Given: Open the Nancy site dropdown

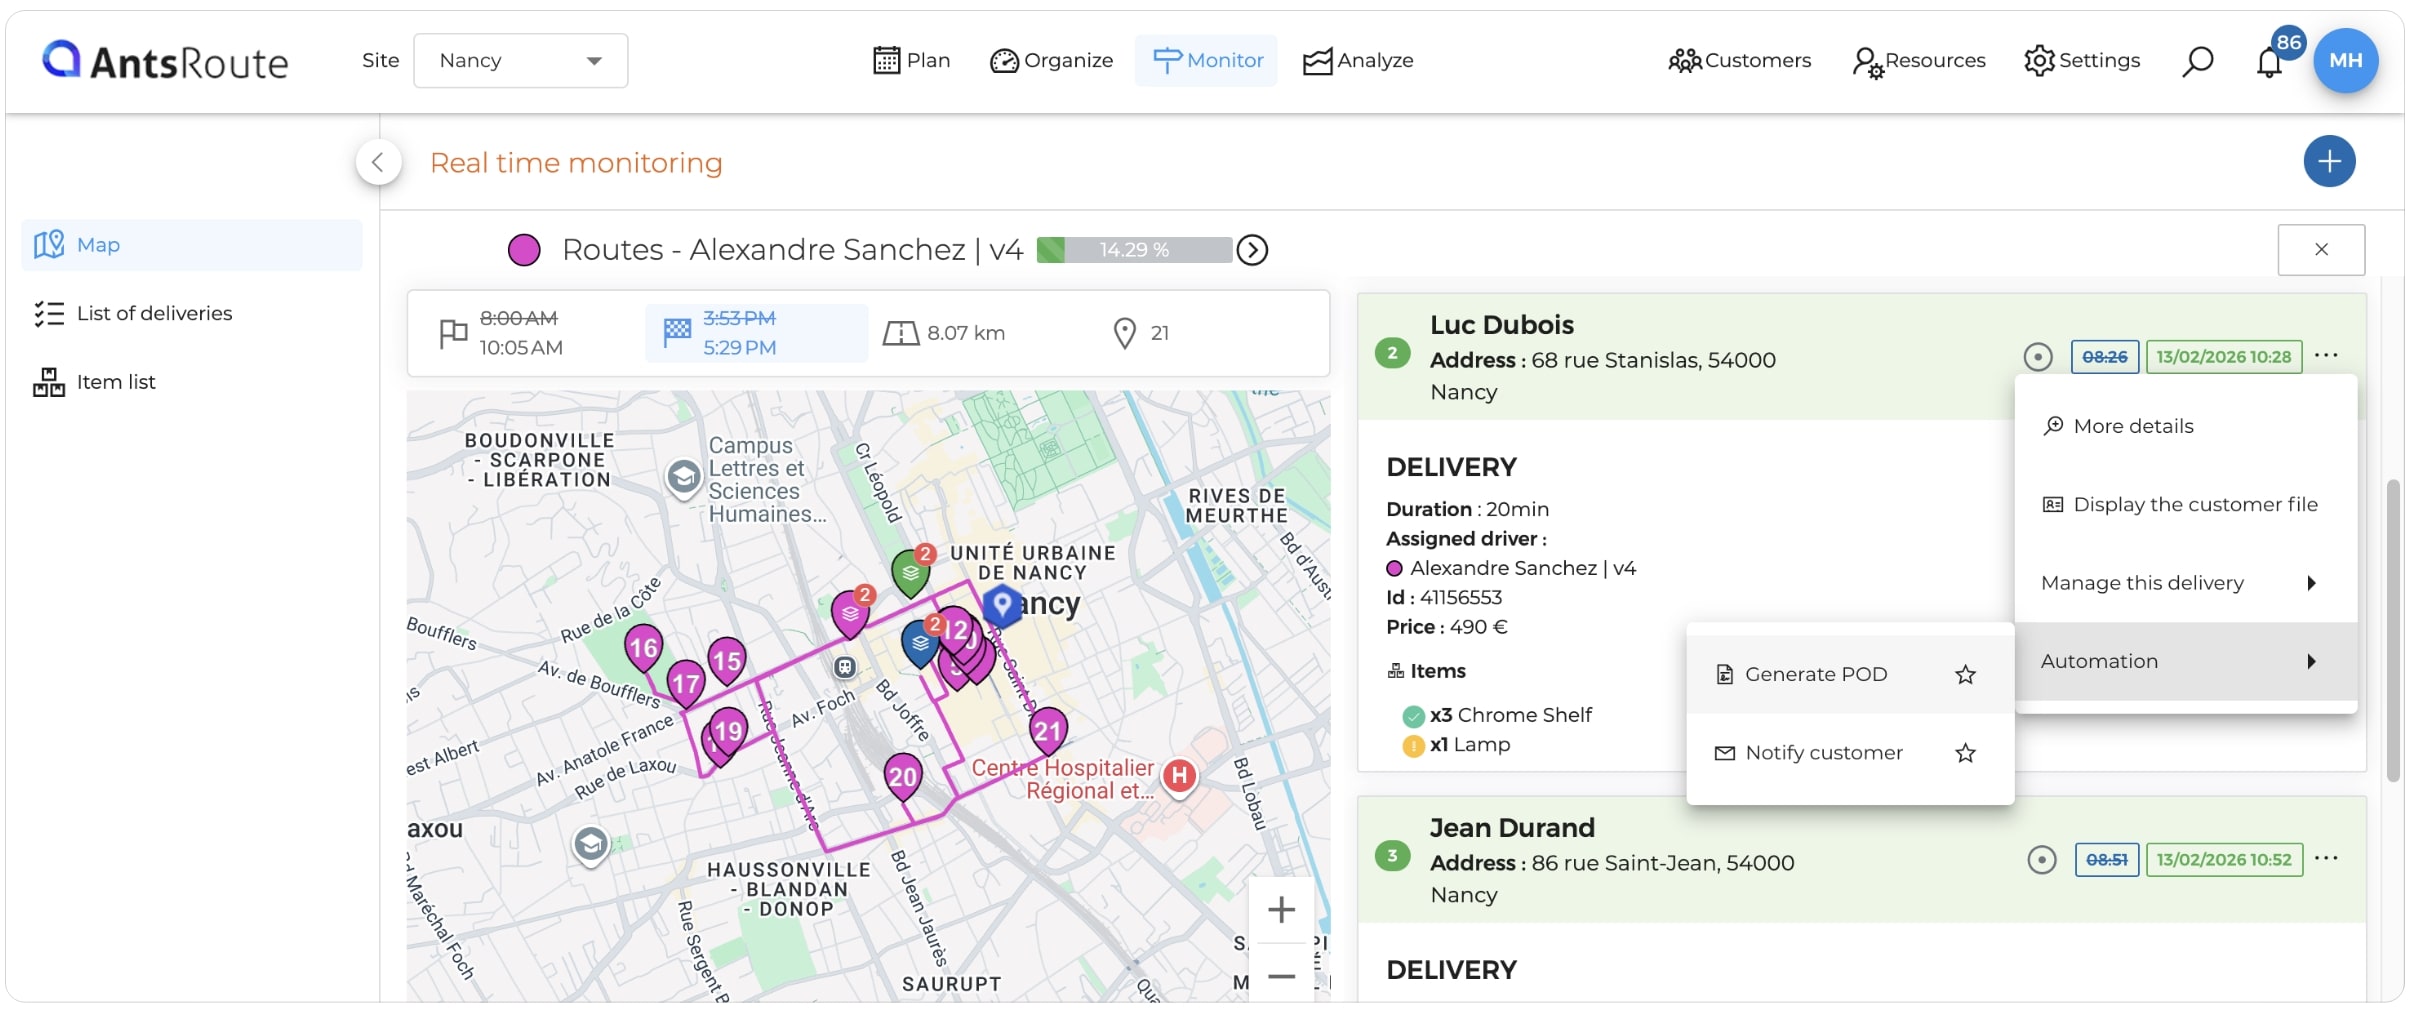Looking at the screenshot, I should click(521, 60).
